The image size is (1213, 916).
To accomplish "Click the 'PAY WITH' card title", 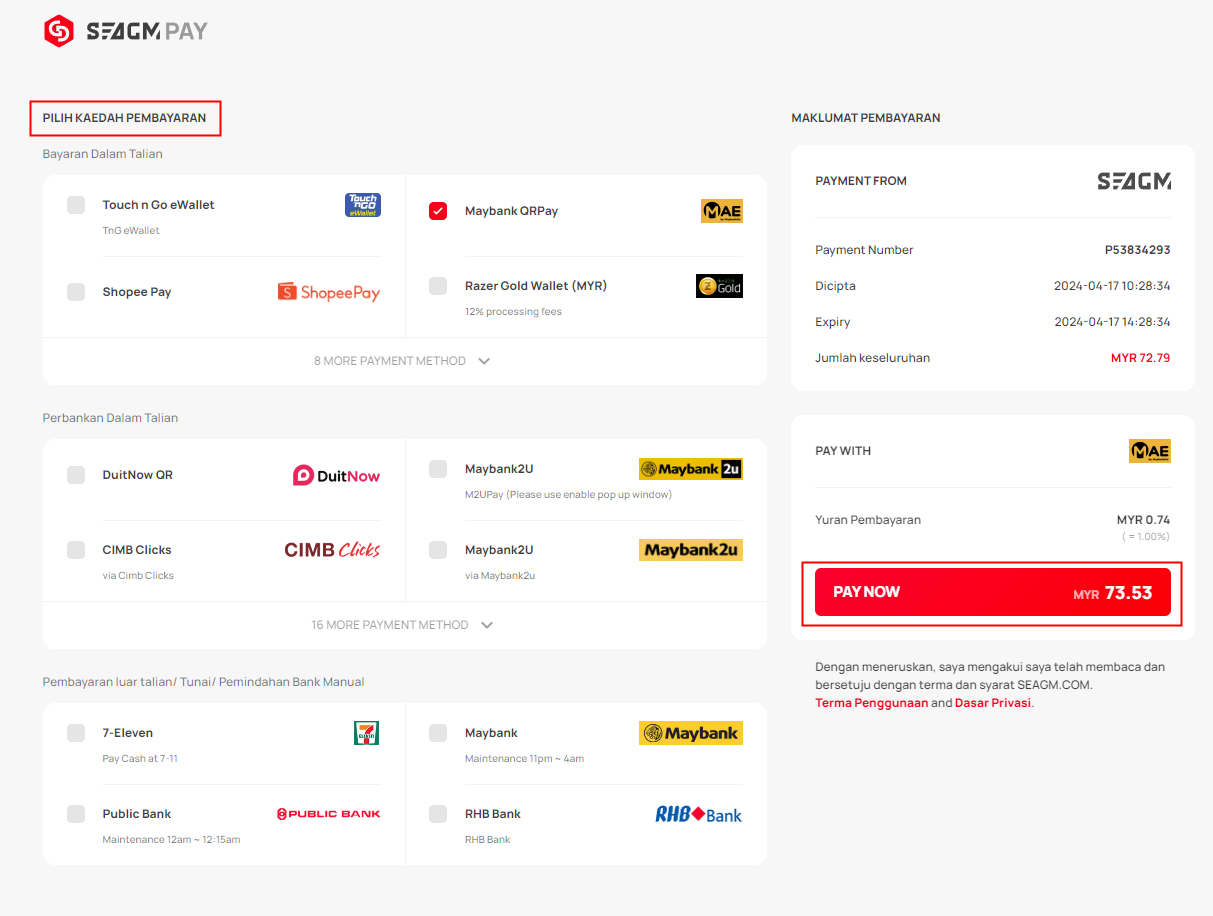I will click(843, 451).
